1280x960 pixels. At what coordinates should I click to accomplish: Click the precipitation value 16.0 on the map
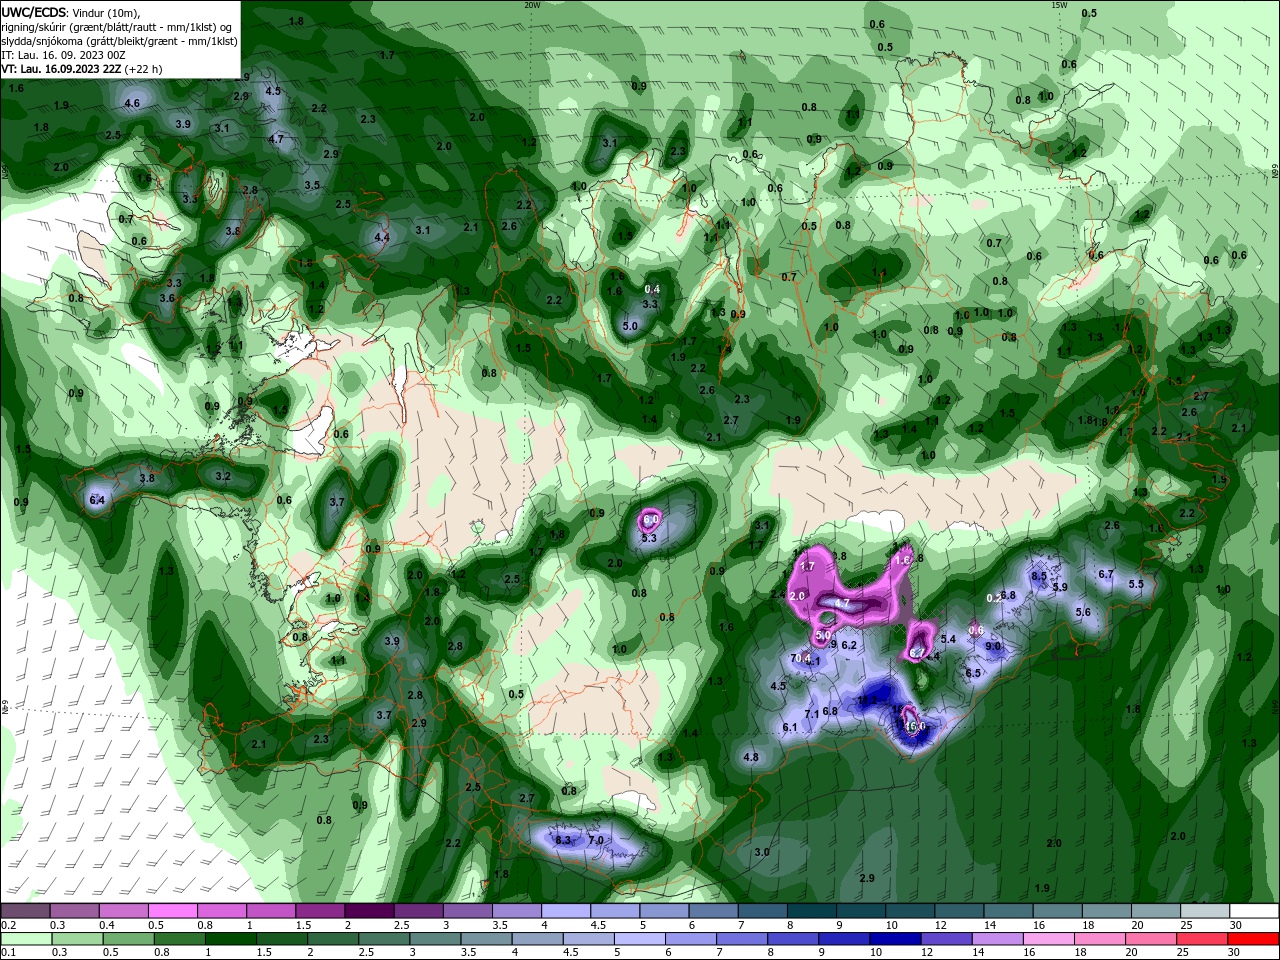[914, 726]
